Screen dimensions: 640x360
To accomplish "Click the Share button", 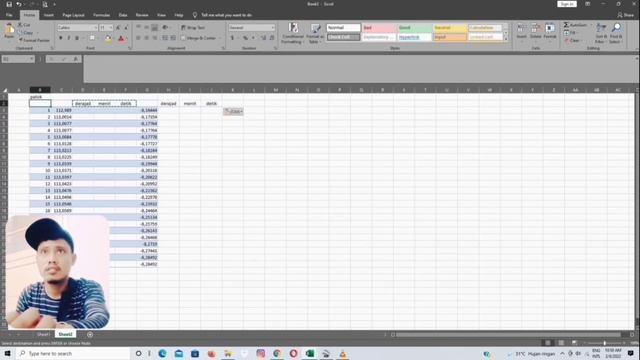I will point(626,15).
